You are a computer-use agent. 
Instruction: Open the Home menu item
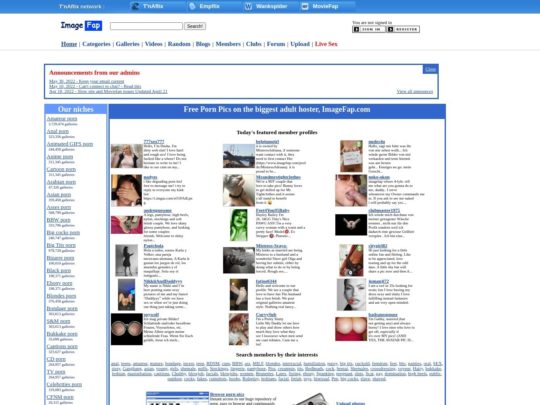[x=69, y=44]
